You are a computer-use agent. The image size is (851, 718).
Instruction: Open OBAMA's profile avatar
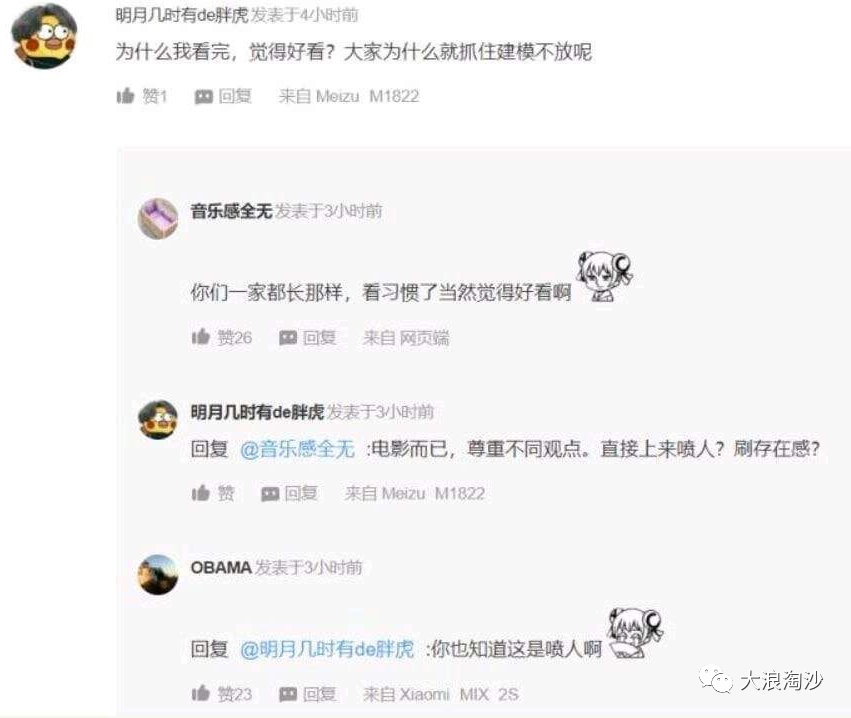point(158,575)
